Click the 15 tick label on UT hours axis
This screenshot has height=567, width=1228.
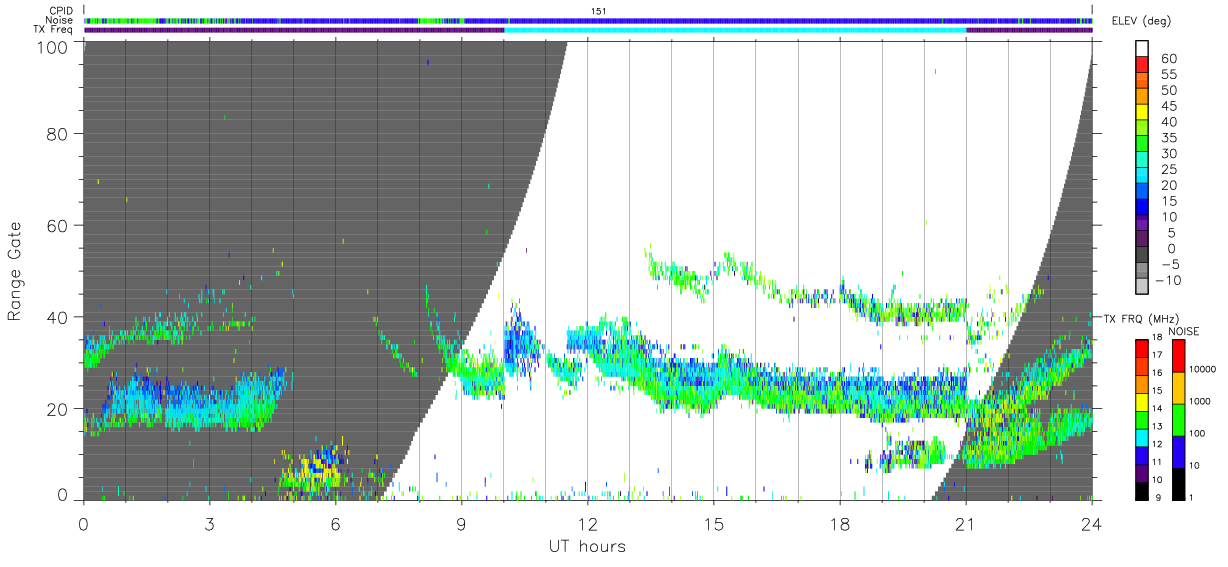coord(714,523)
